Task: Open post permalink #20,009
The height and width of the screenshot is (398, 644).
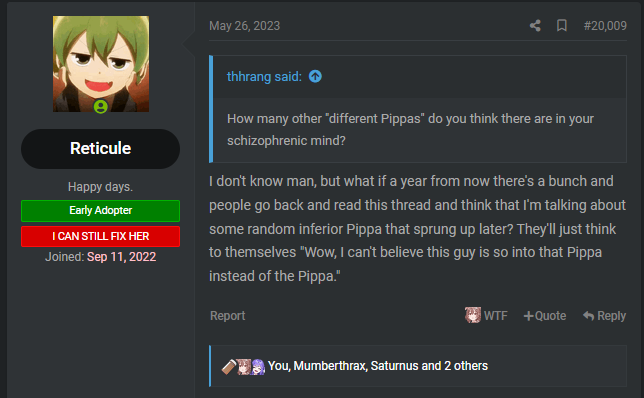Action: tap(605, 26)
